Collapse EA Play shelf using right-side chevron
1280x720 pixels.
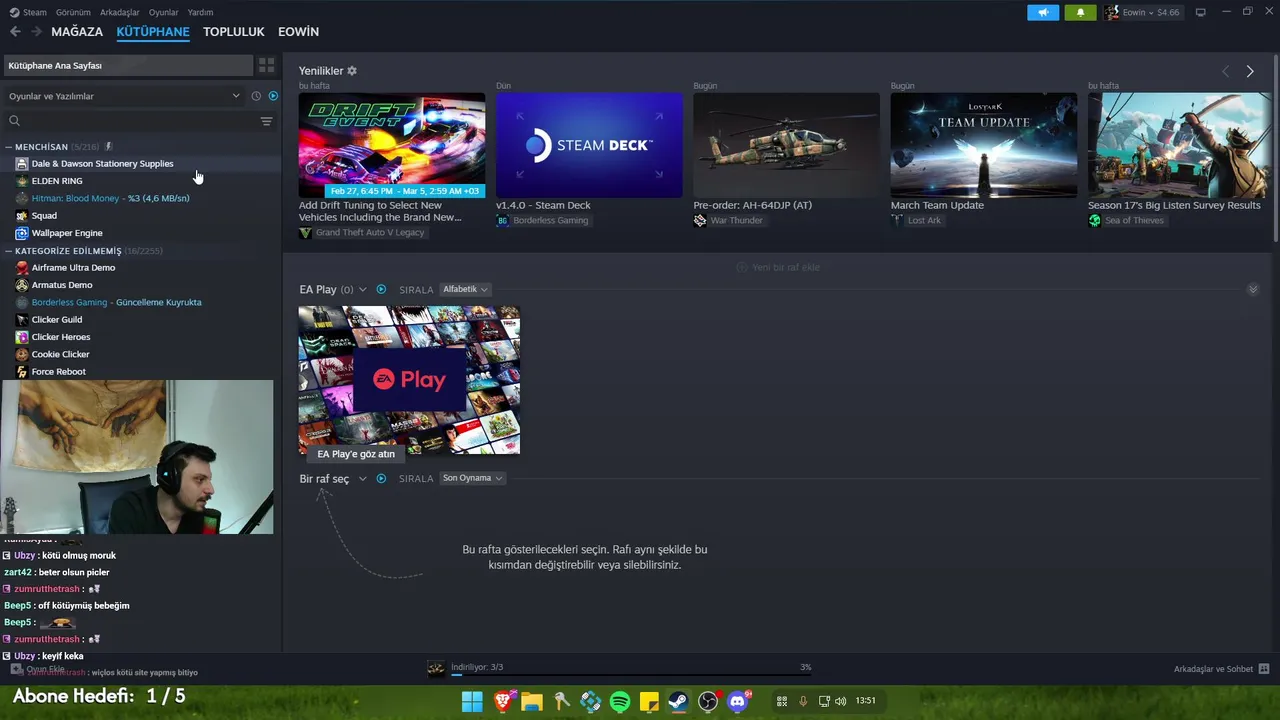(x=1253, y=289)
